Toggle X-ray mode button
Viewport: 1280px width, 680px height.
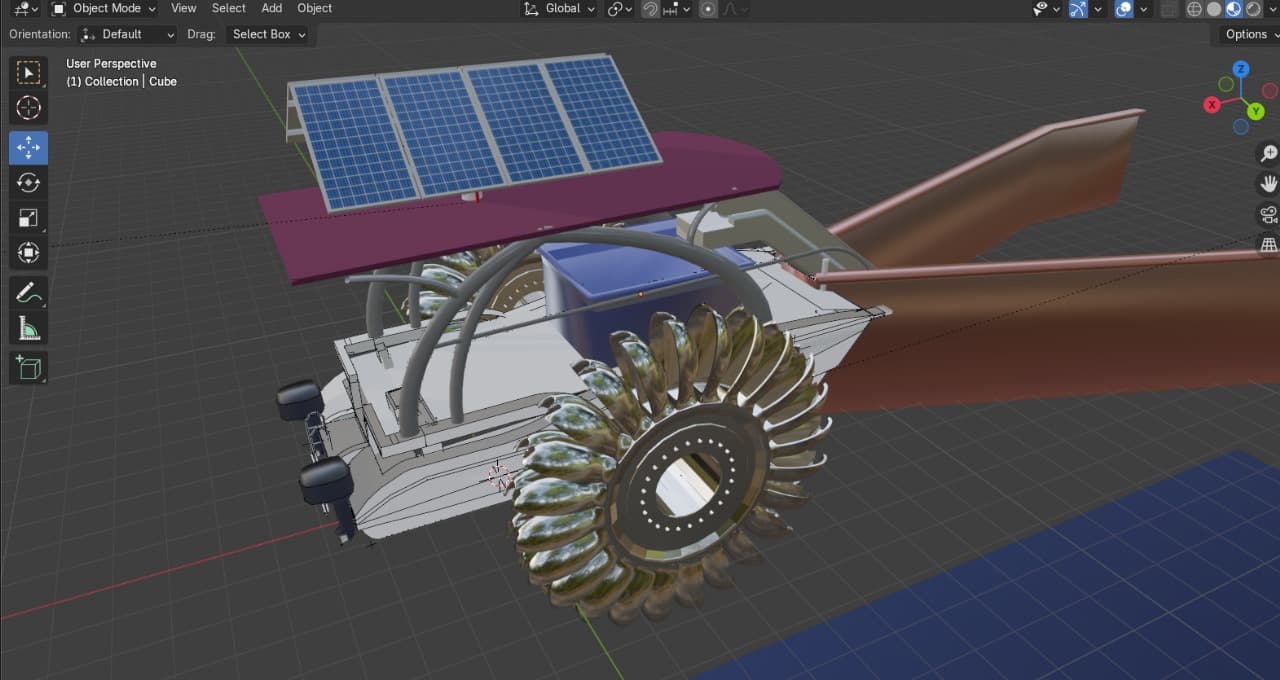(1168, 9)
